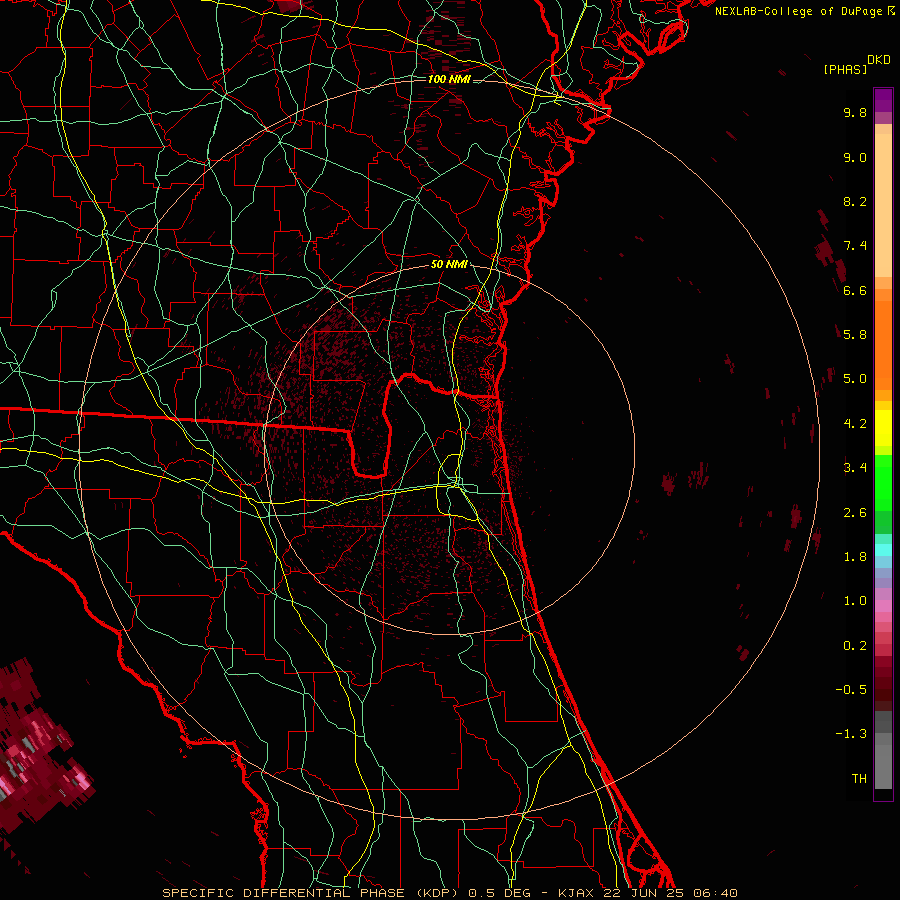Click the 06:40 timestamp
Viewport: 900px width, 900px height.
(715, 893)
